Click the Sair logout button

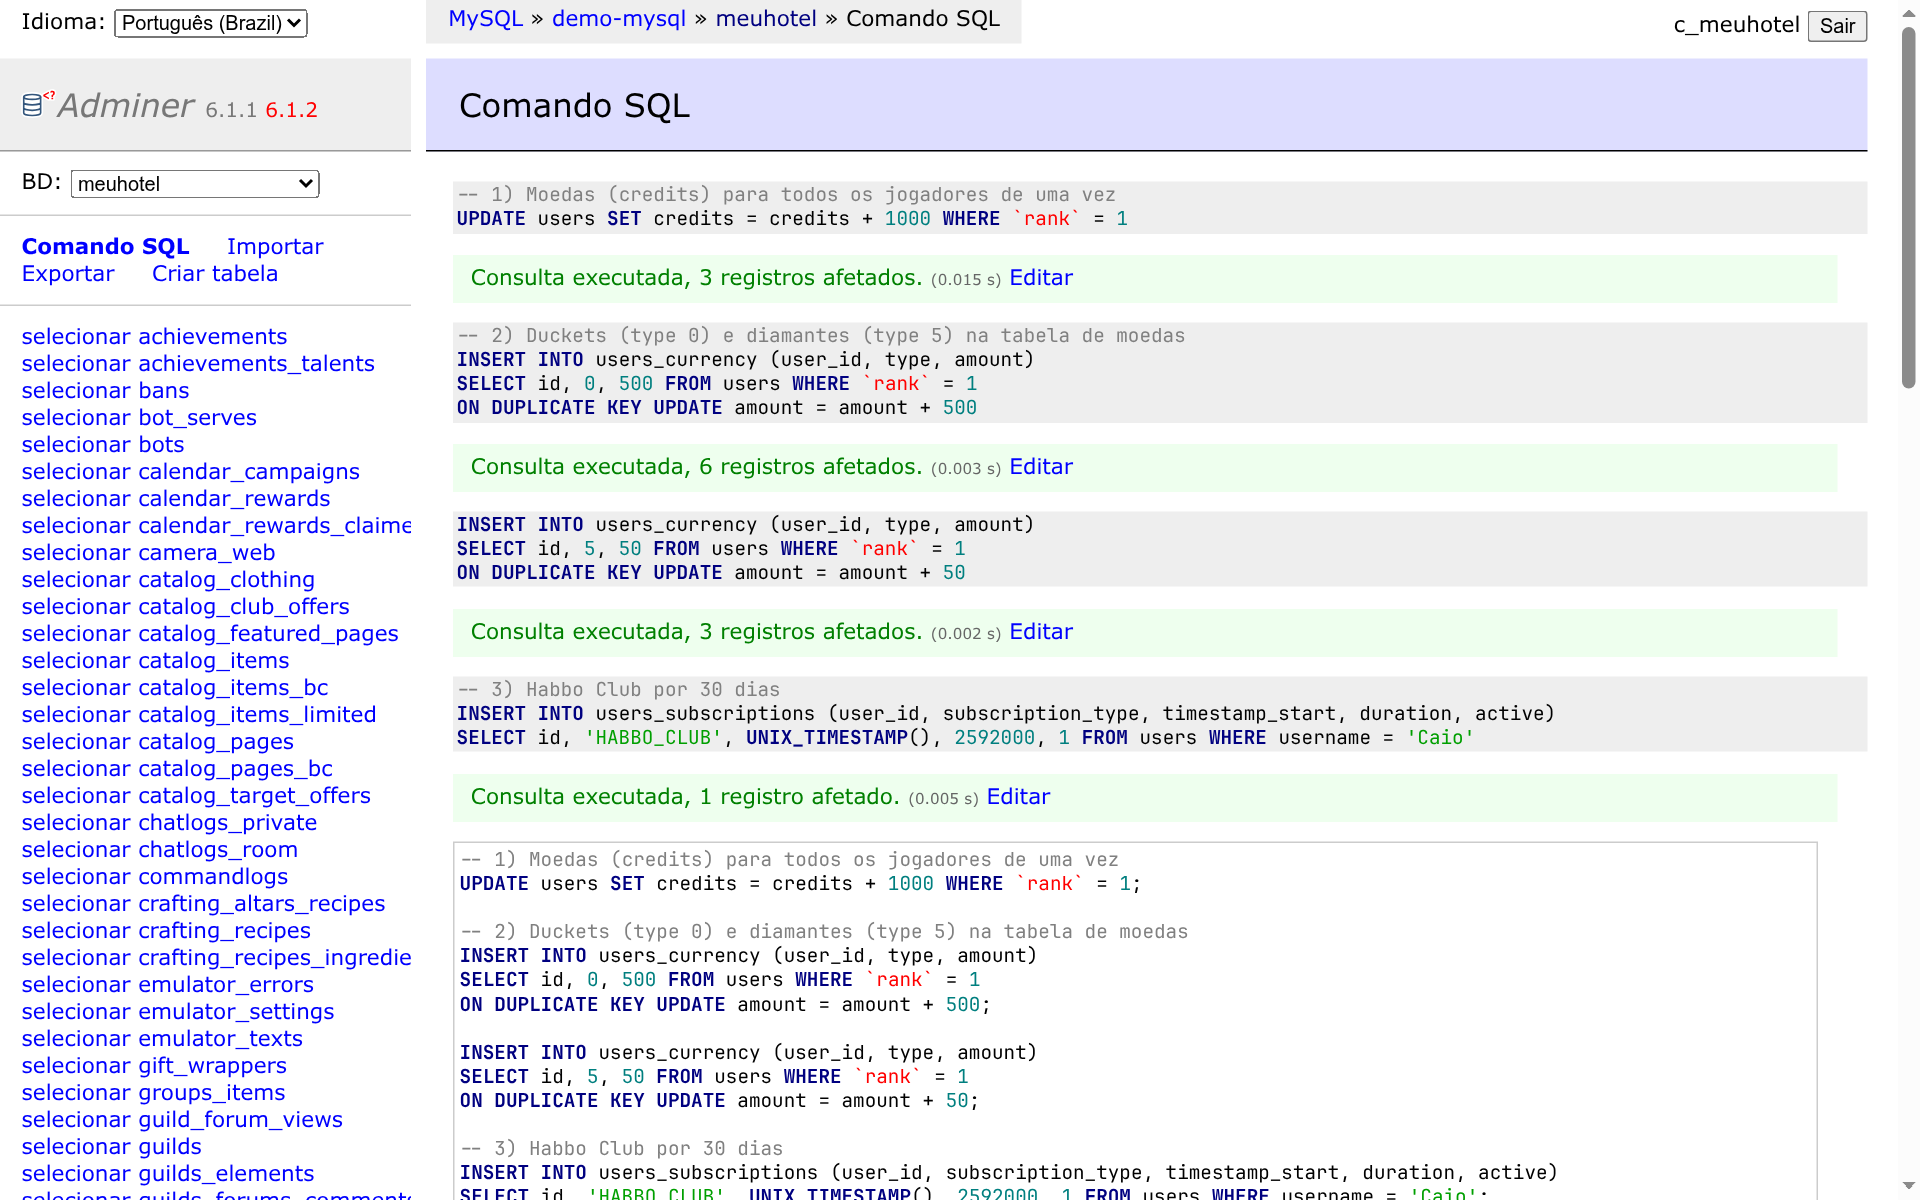(x=1837, y=26)
